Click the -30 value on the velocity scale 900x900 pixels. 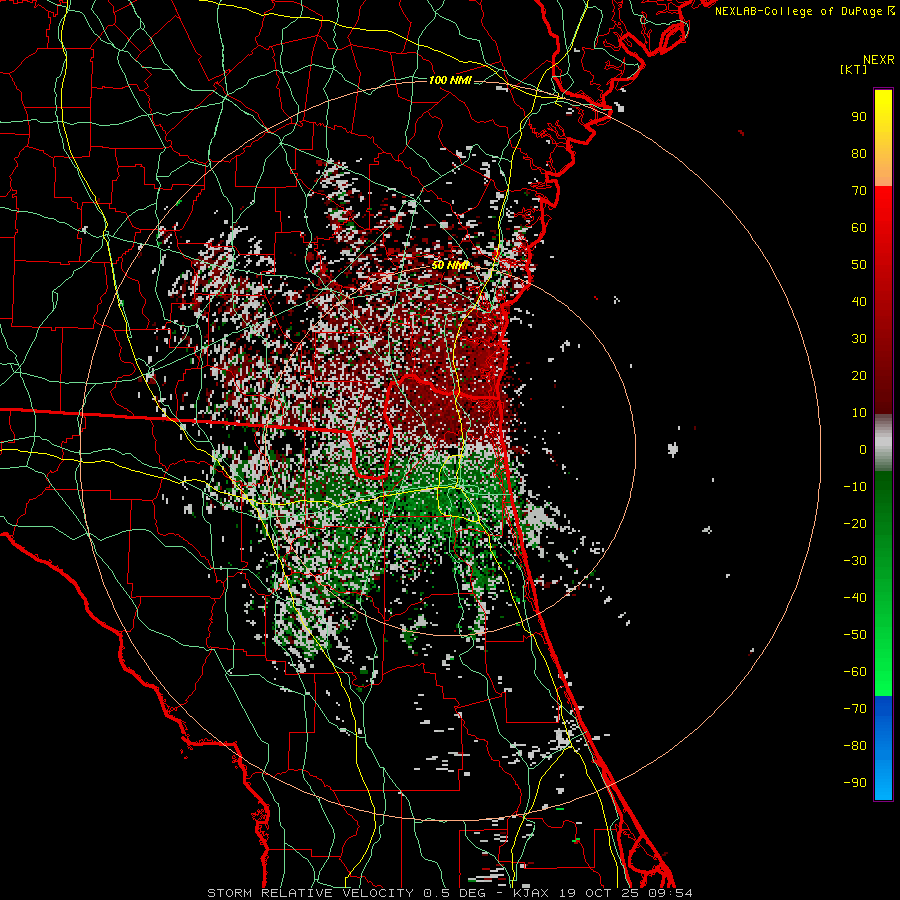click(x=855, y=561)
